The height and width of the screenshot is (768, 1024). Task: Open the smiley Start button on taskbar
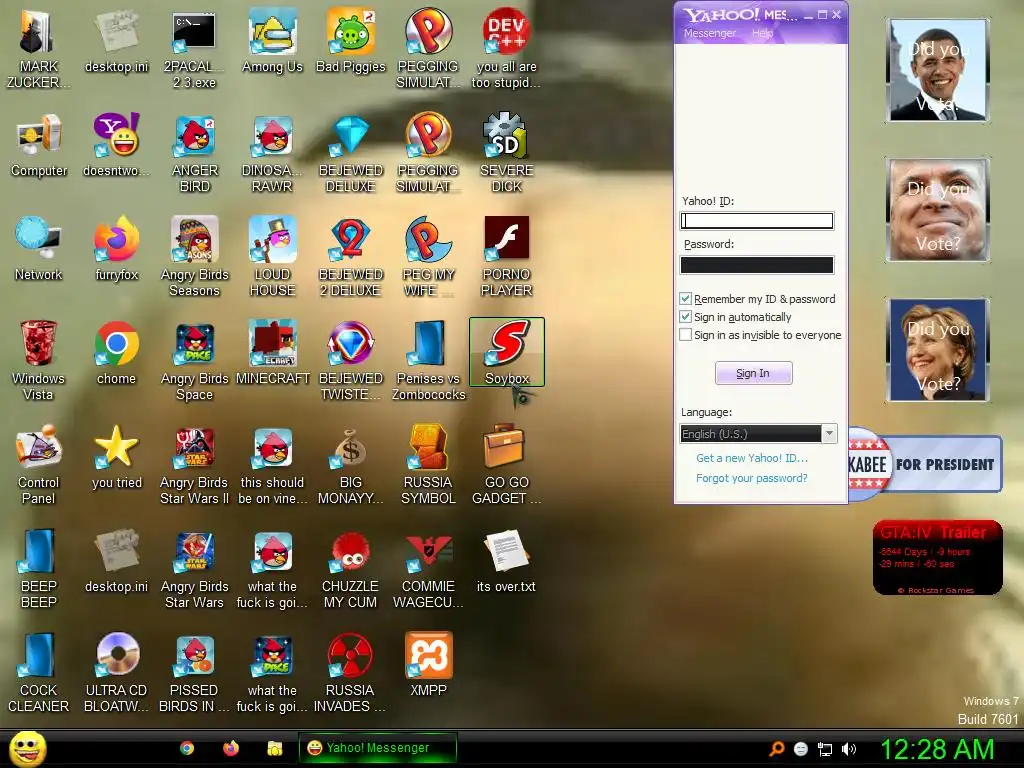tap(27, 748)
